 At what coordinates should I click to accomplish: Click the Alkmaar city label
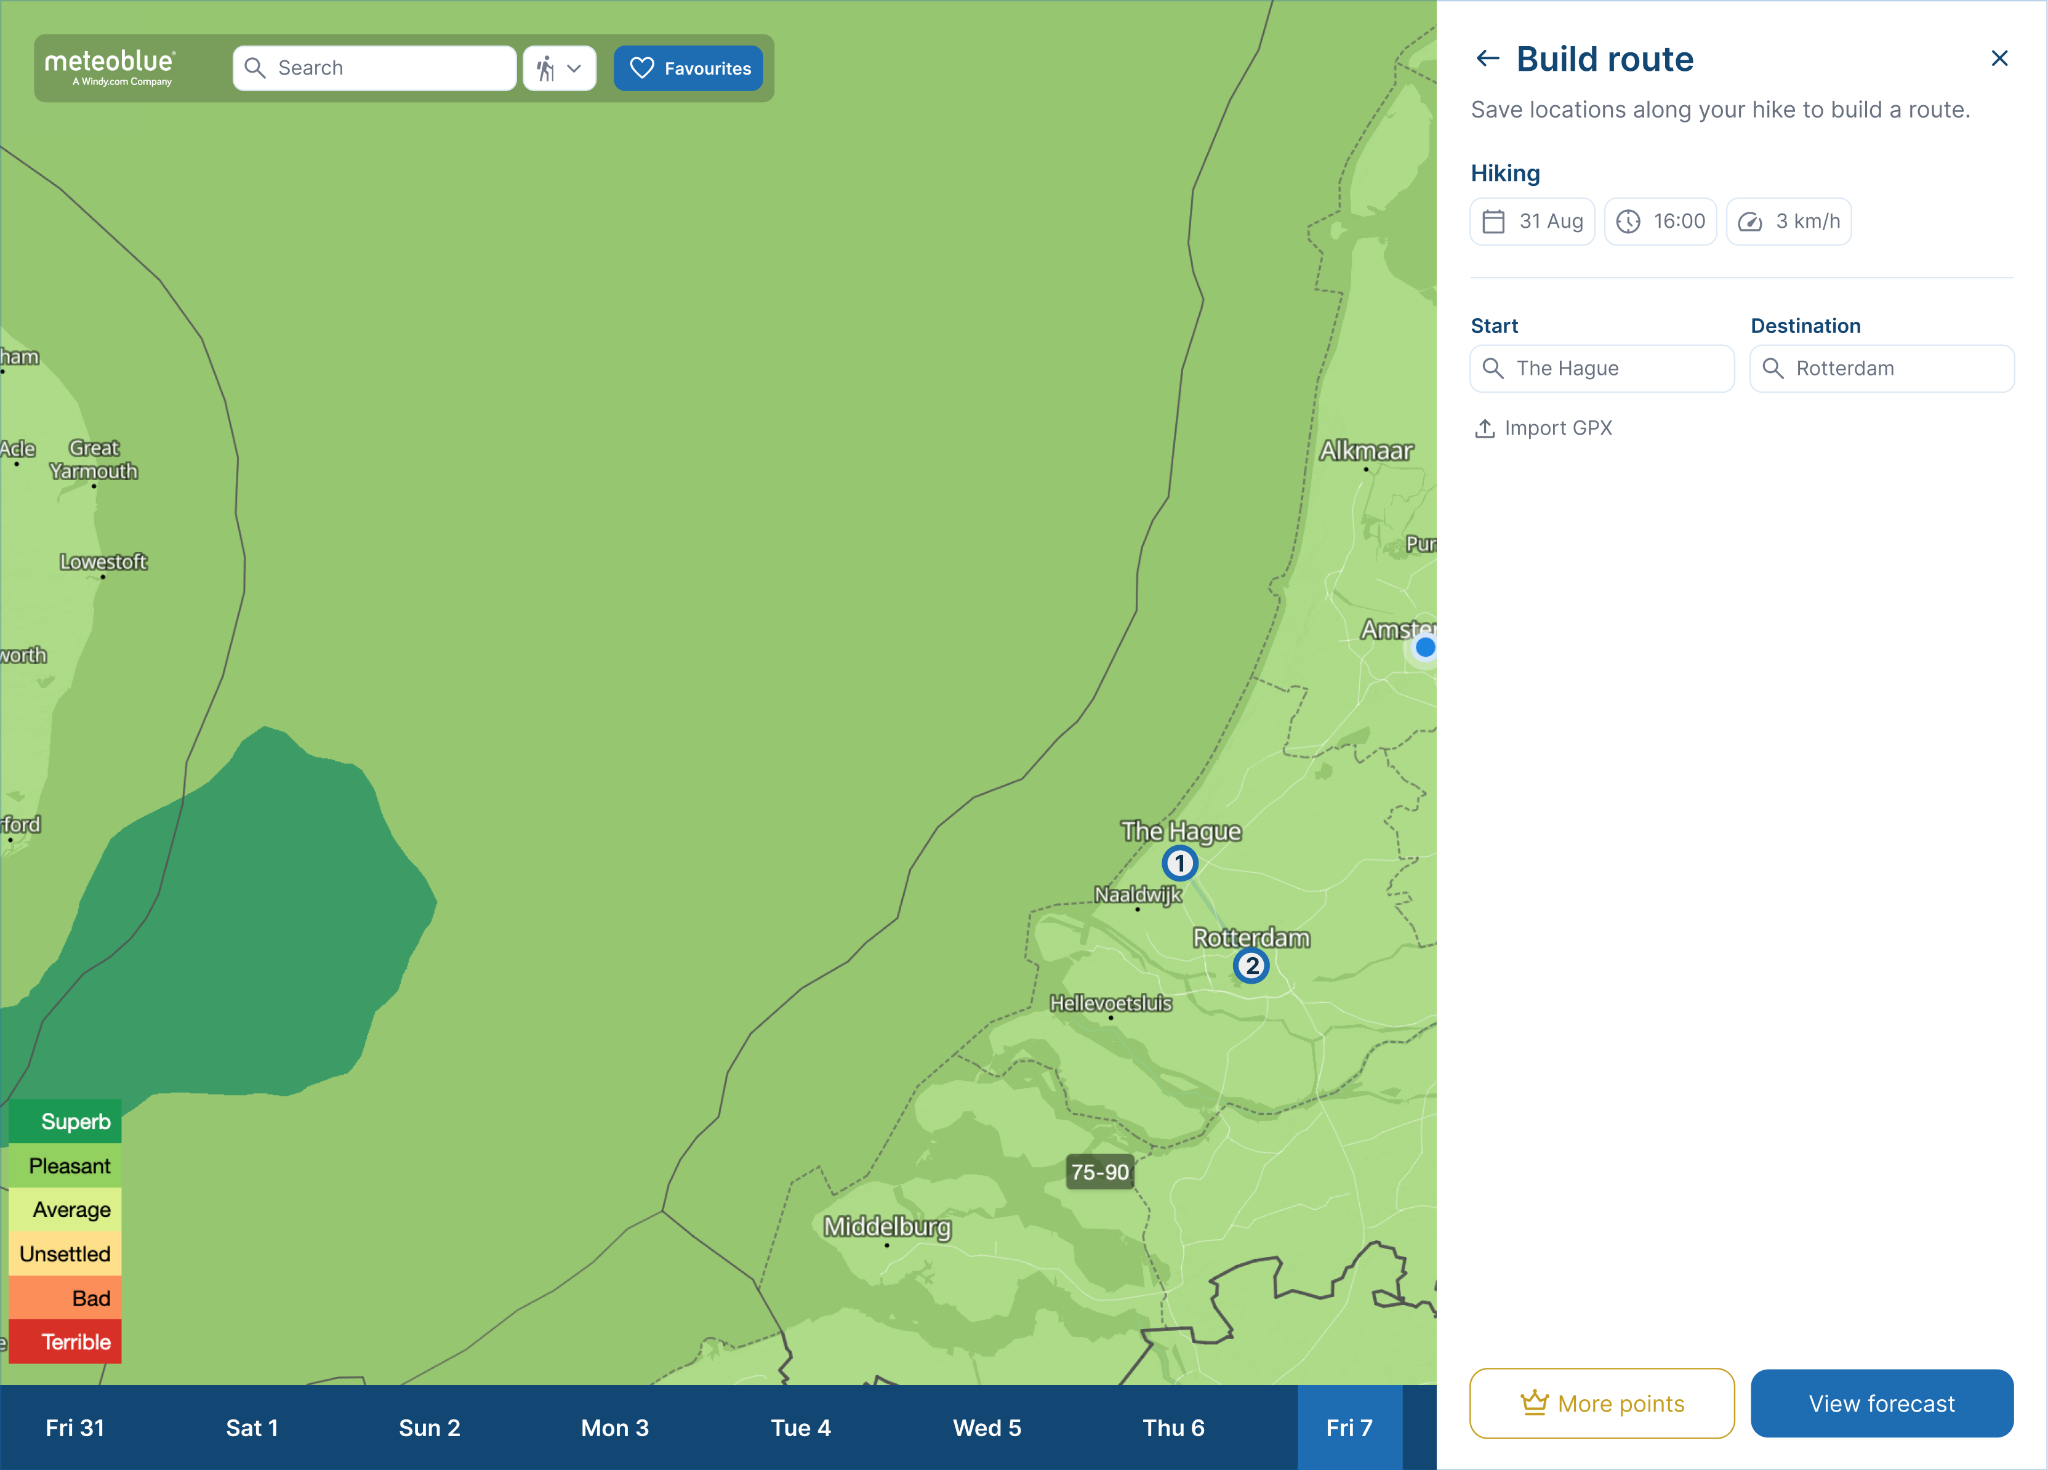point(1366,451)
